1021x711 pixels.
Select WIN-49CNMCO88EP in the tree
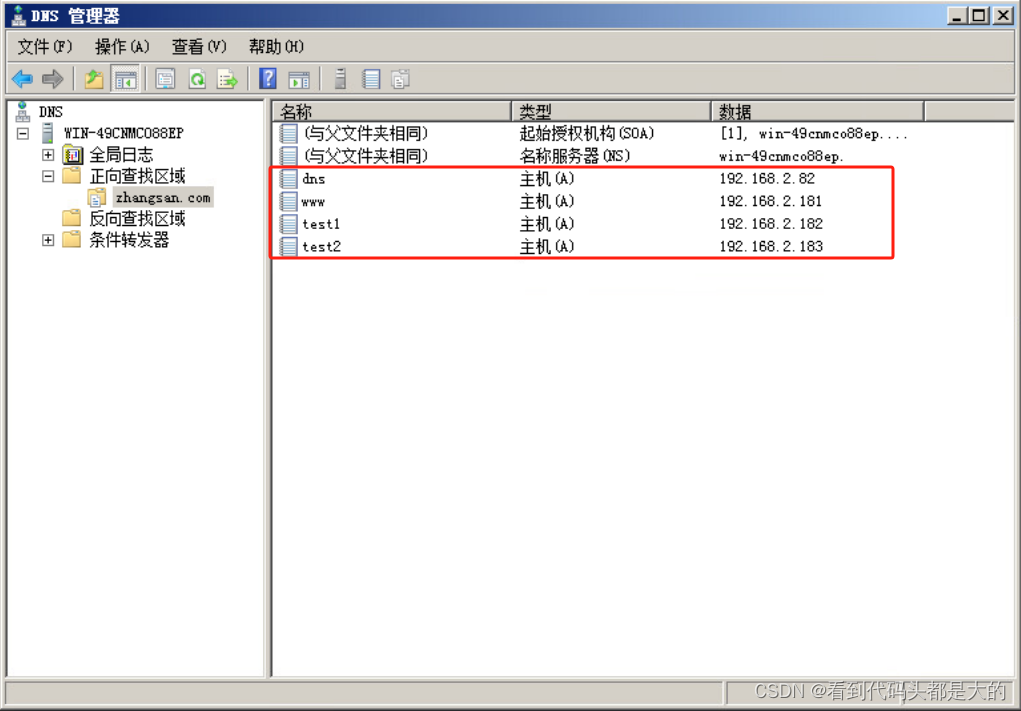(124, 133)
